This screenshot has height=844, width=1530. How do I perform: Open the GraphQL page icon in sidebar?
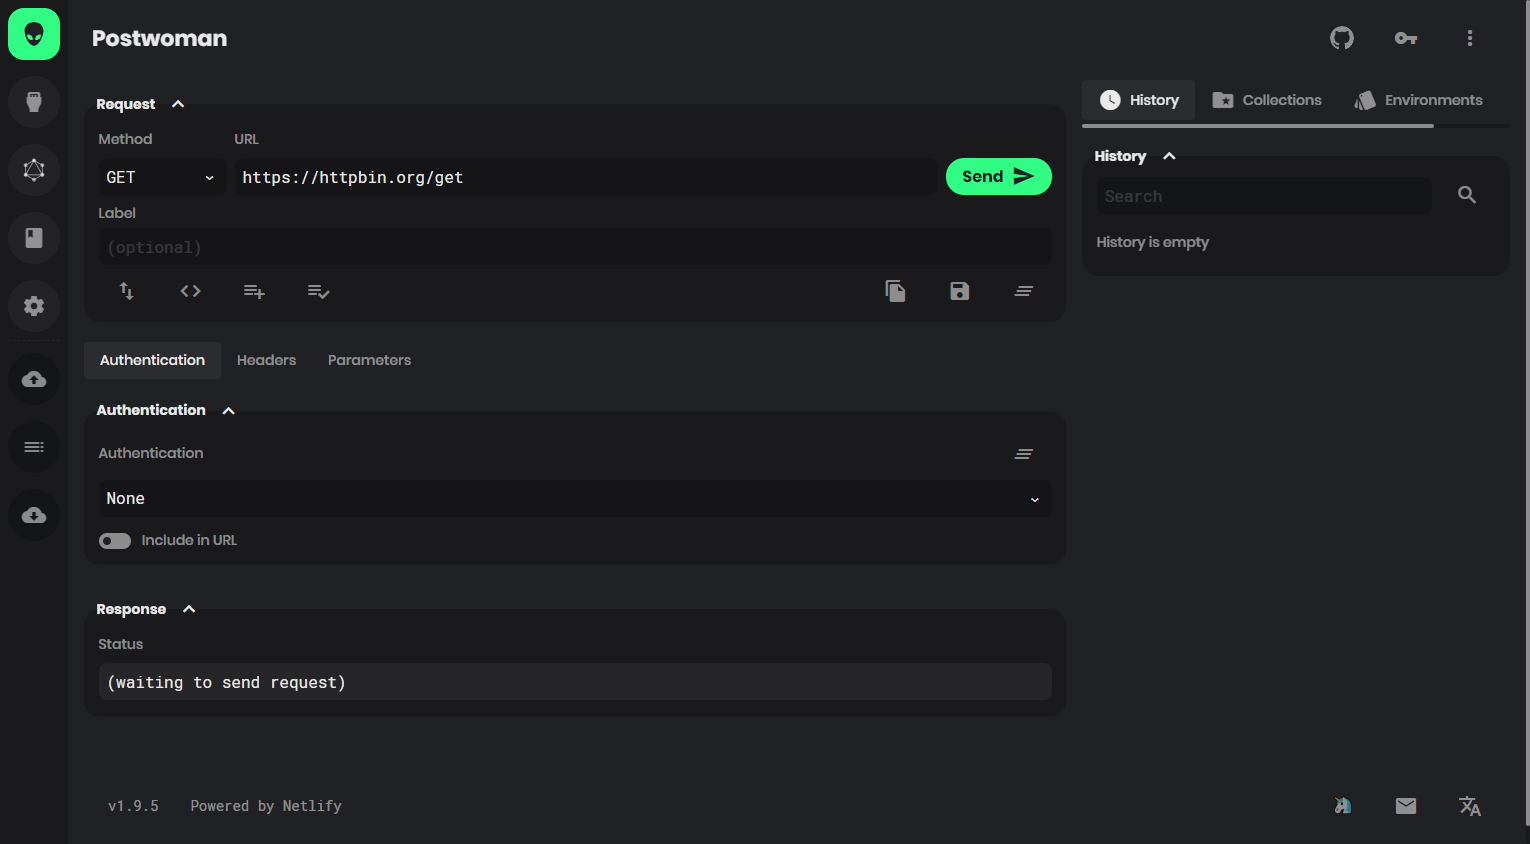(x=34, y=170)
